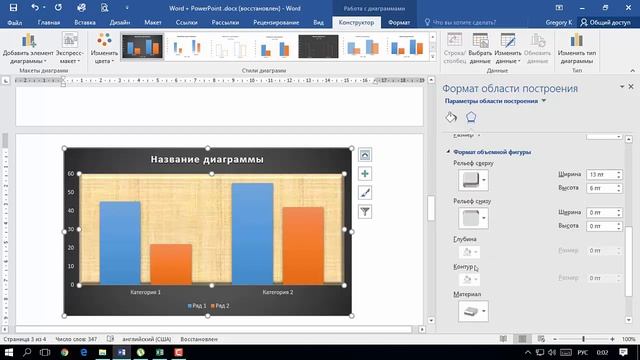Switch to read mode view icon
The height and width of the screenshot is (360, 640).
tap(503, 339)
